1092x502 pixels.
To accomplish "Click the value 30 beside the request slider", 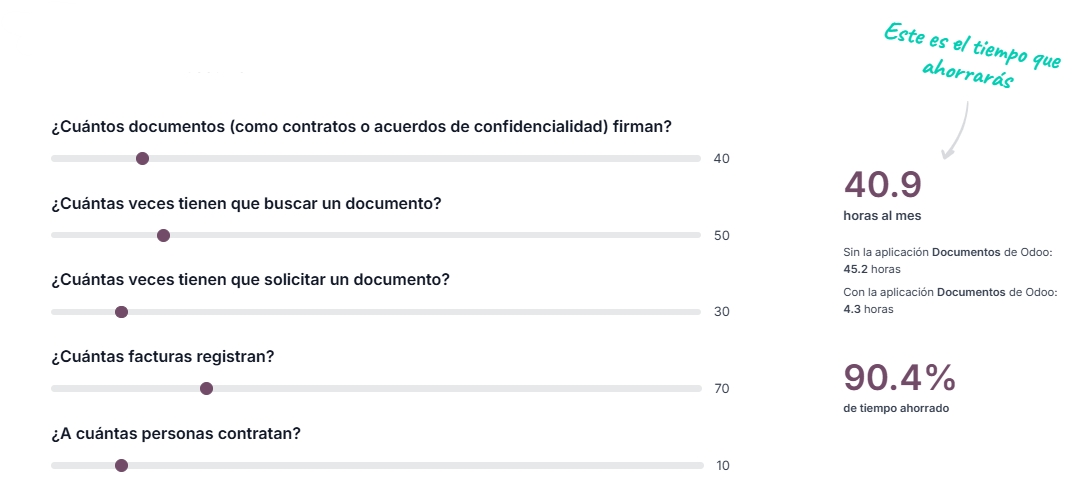I will 721,312.
